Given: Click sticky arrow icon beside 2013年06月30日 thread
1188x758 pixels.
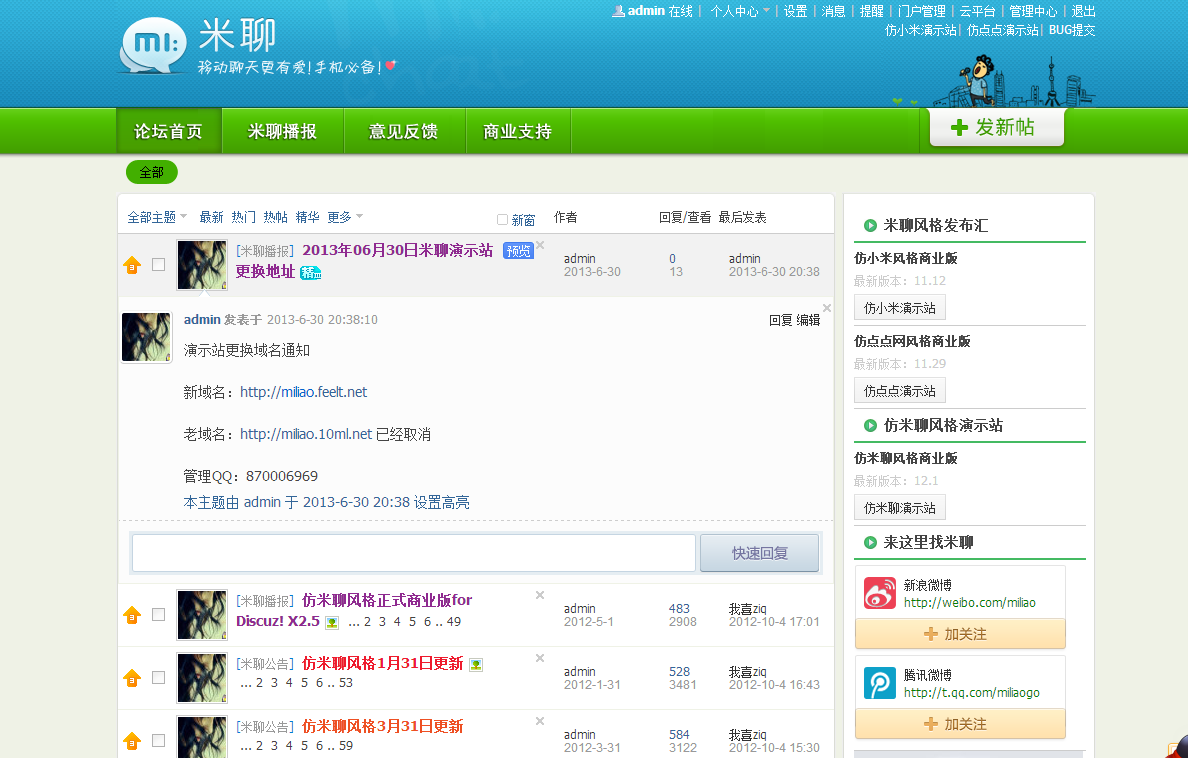Looking at the screenshot, I should (132, 265).
